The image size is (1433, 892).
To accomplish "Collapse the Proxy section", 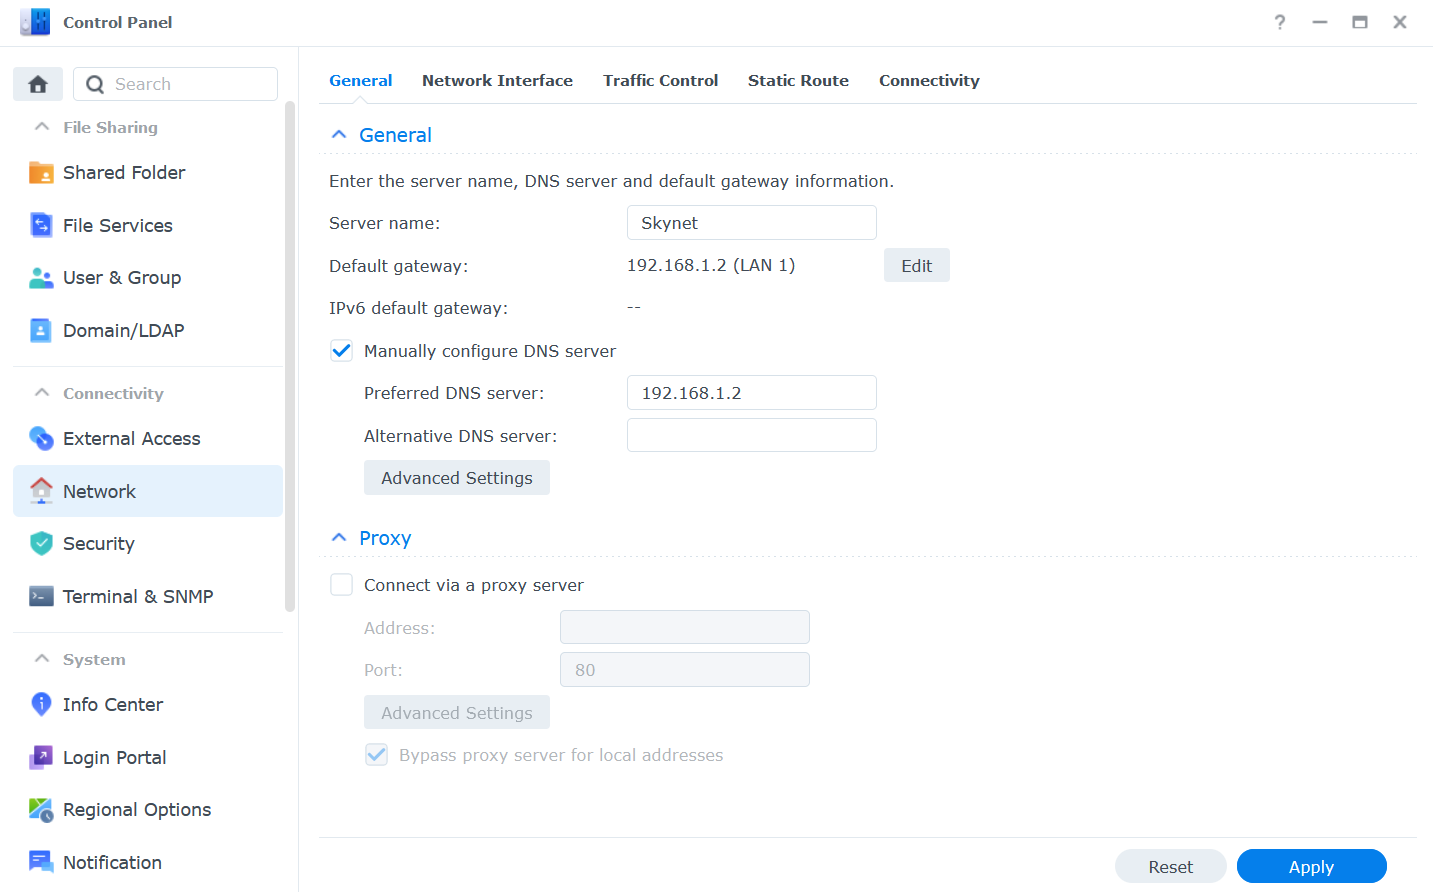I will click(x=338, y=537).
